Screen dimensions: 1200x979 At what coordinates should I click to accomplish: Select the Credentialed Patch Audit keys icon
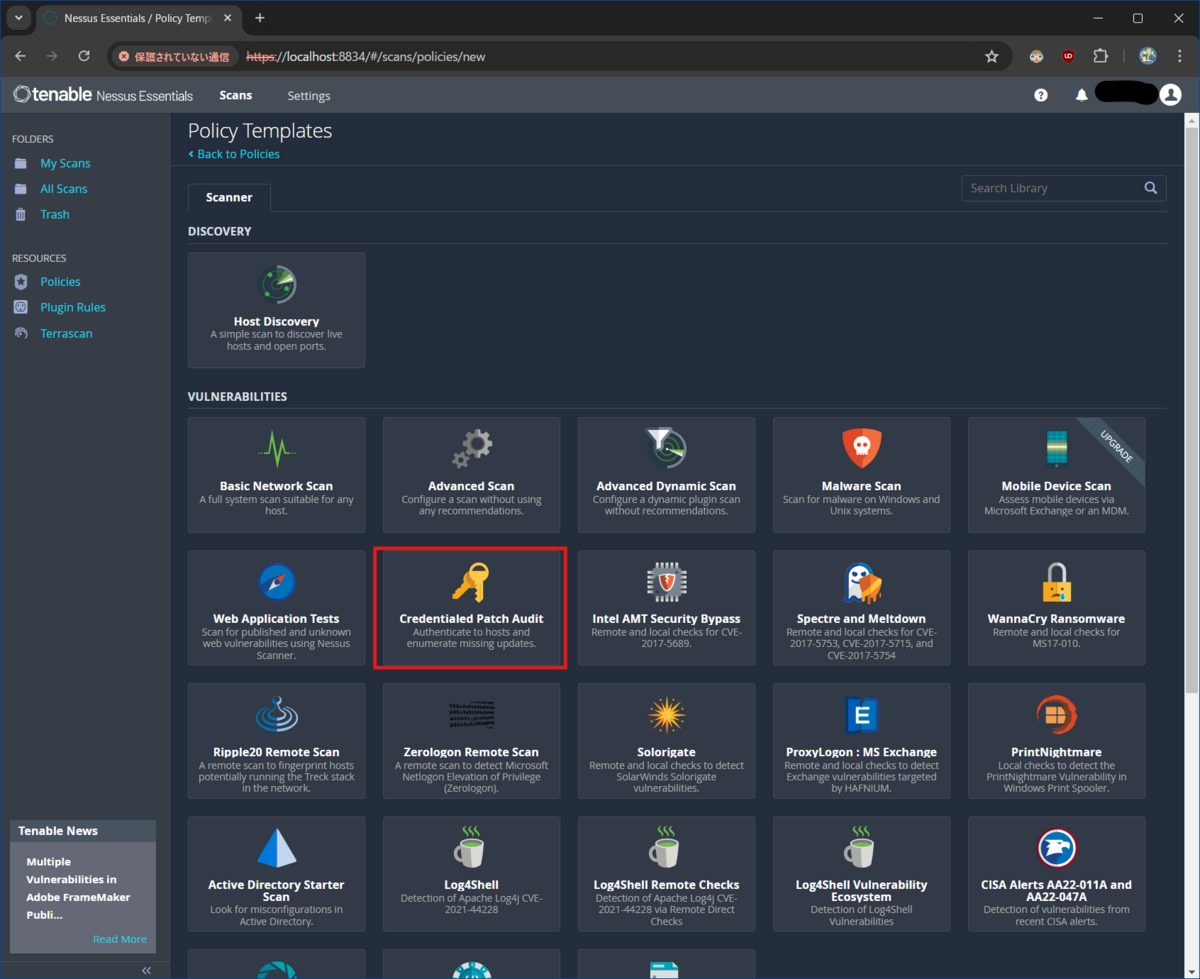point(471,582)
